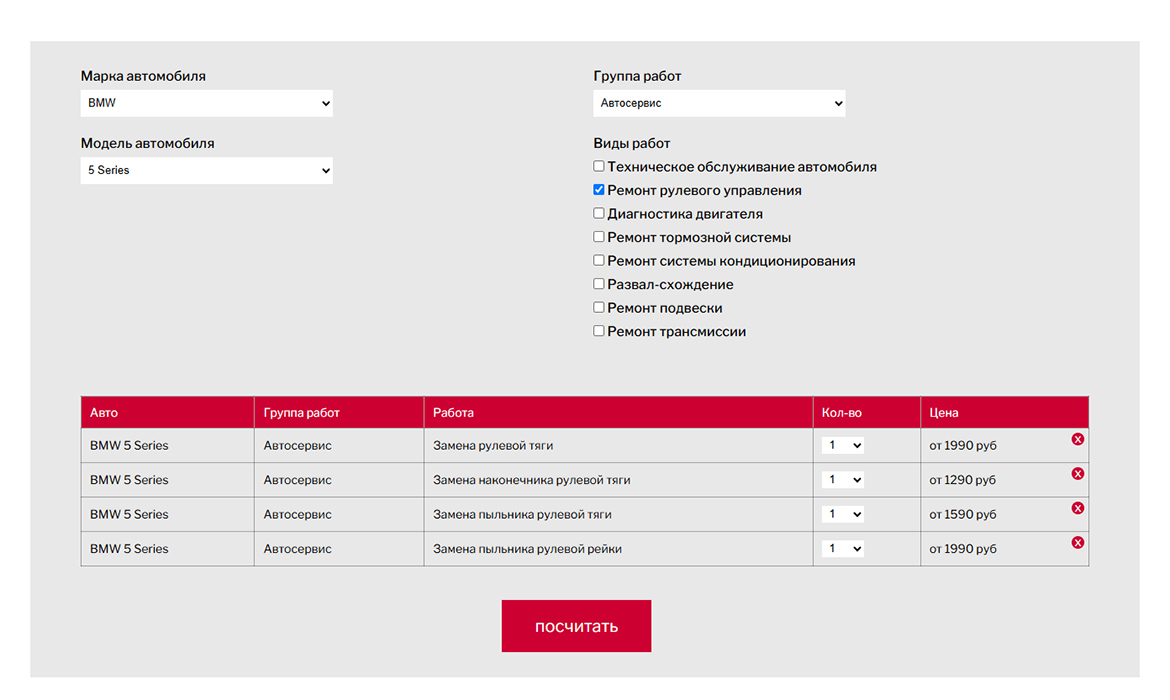Check 'Ремонт тормозной системы'
Viewport: 1170px width, 700px height.
tap(598, 237)
